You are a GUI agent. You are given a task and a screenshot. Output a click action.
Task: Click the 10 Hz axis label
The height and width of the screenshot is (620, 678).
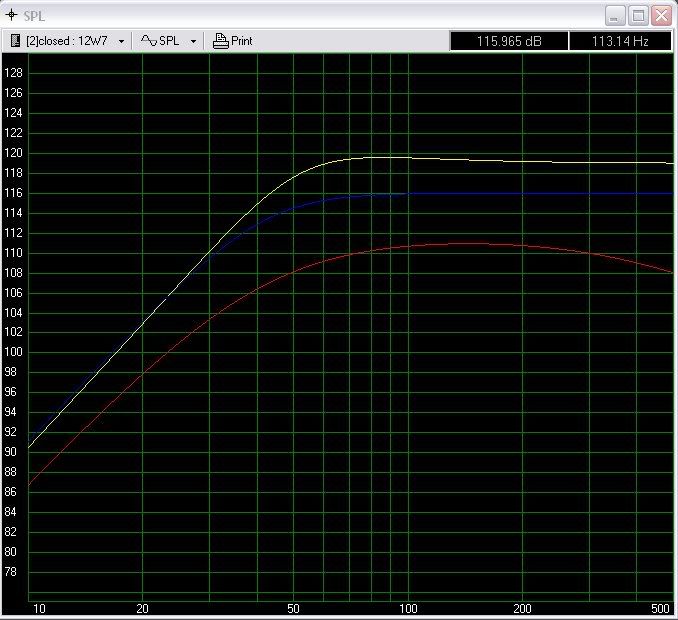39,609
